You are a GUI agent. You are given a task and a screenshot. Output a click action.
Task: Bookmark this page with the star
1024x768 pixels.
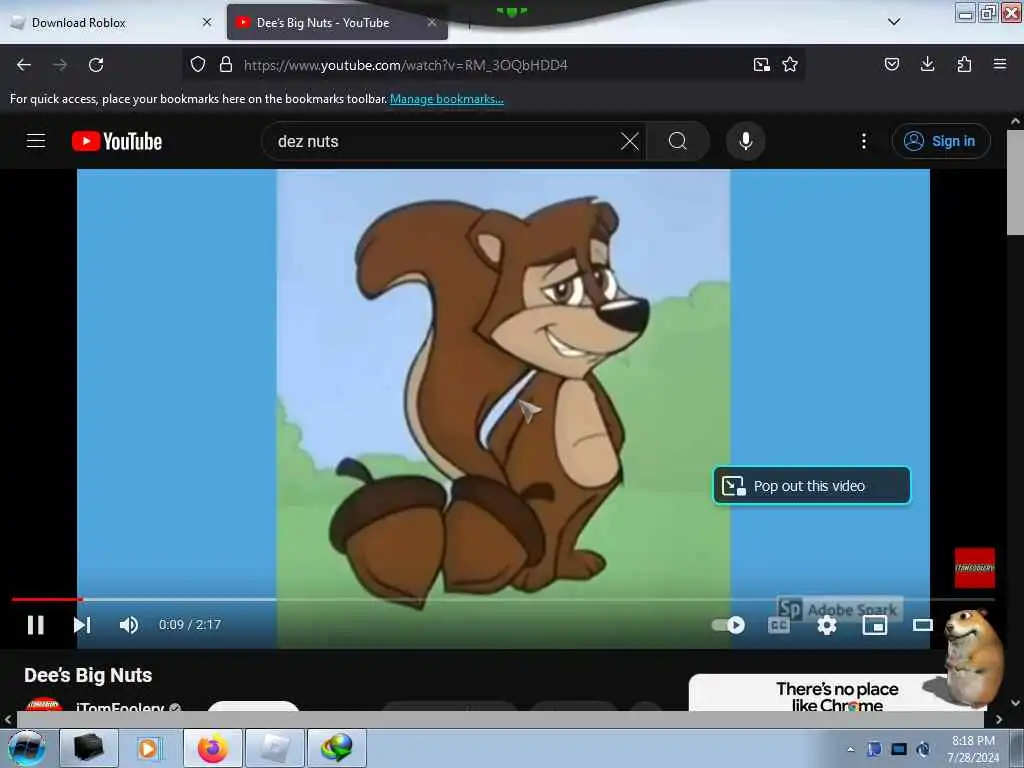[790, 65]
